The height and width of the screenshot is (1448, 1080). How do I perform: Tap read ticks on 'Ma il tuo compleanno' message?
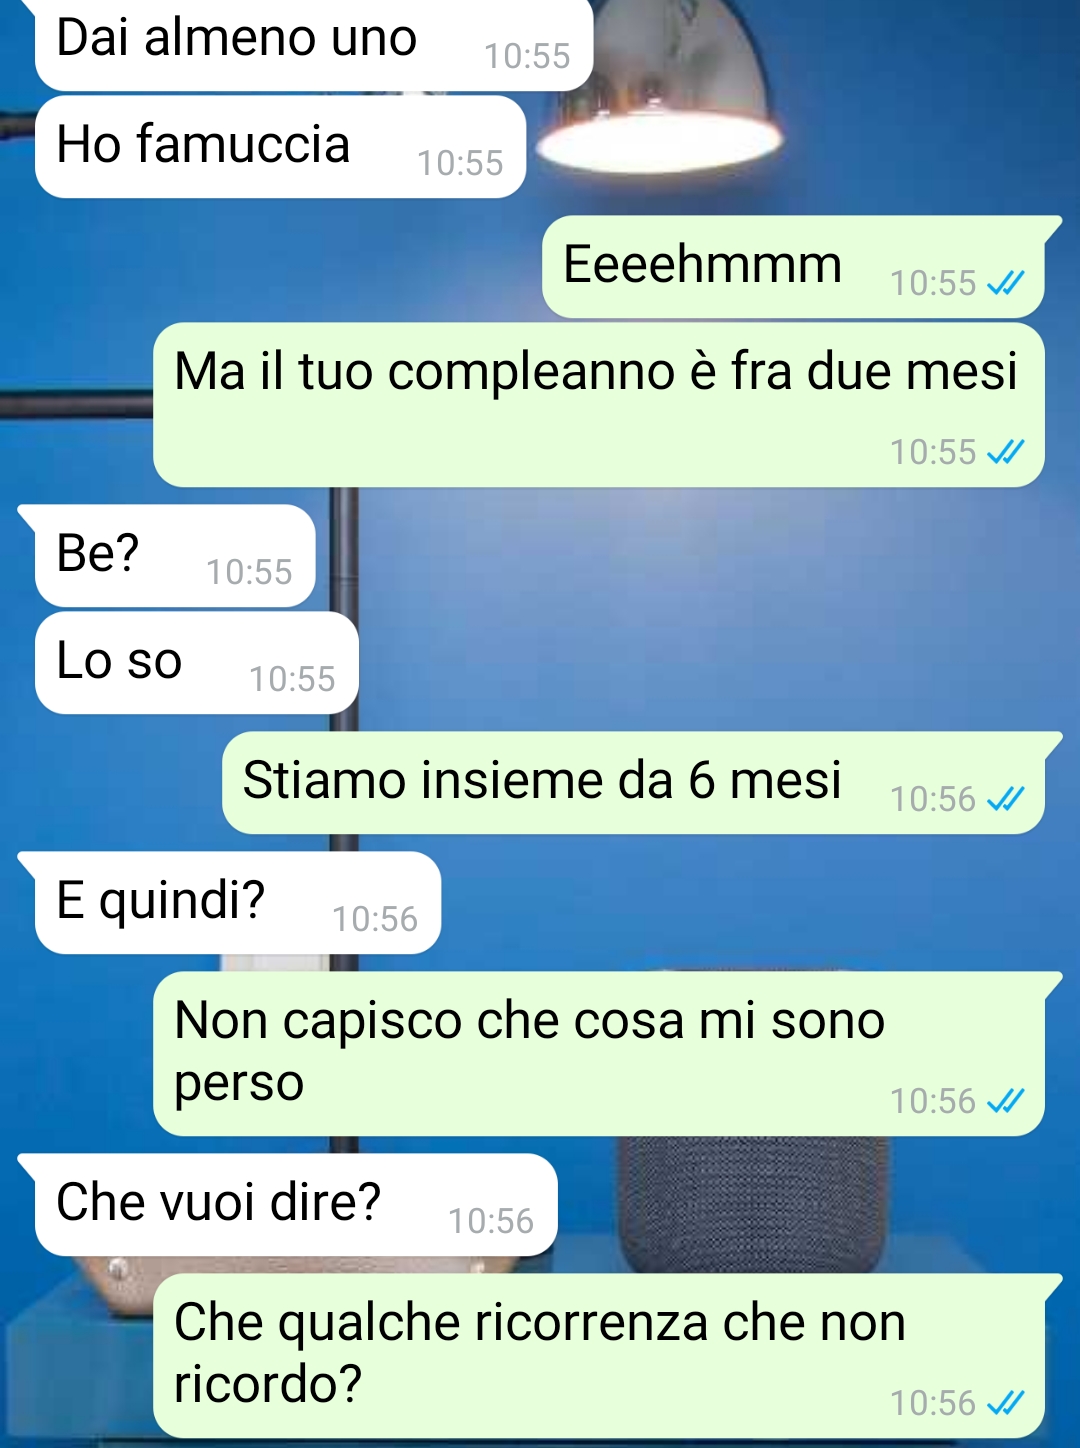pos(1005,453)
